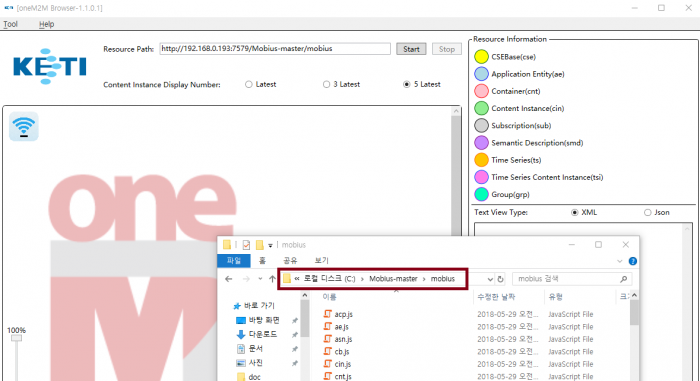Click the 100% zoom slider handle
This screenshot has width=700, height=381.
click(17, 338)
